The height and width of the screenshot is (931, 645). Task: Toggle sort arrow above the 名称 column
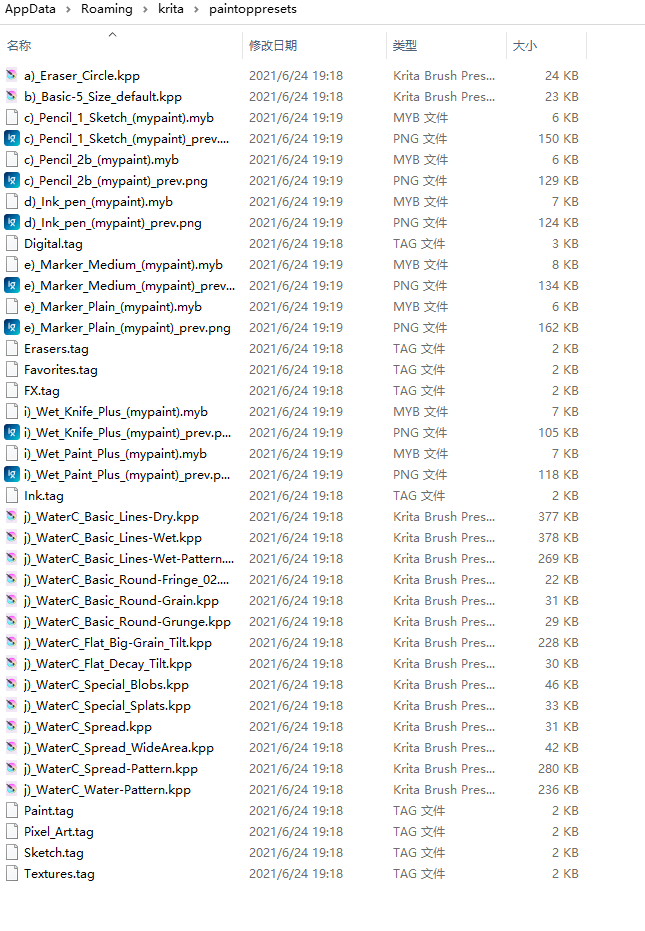(112, 34)
